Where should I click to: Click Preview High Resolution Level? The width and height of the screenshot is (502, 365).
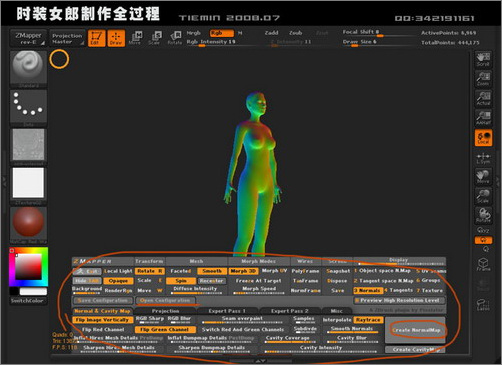click(x=399, y=301)
